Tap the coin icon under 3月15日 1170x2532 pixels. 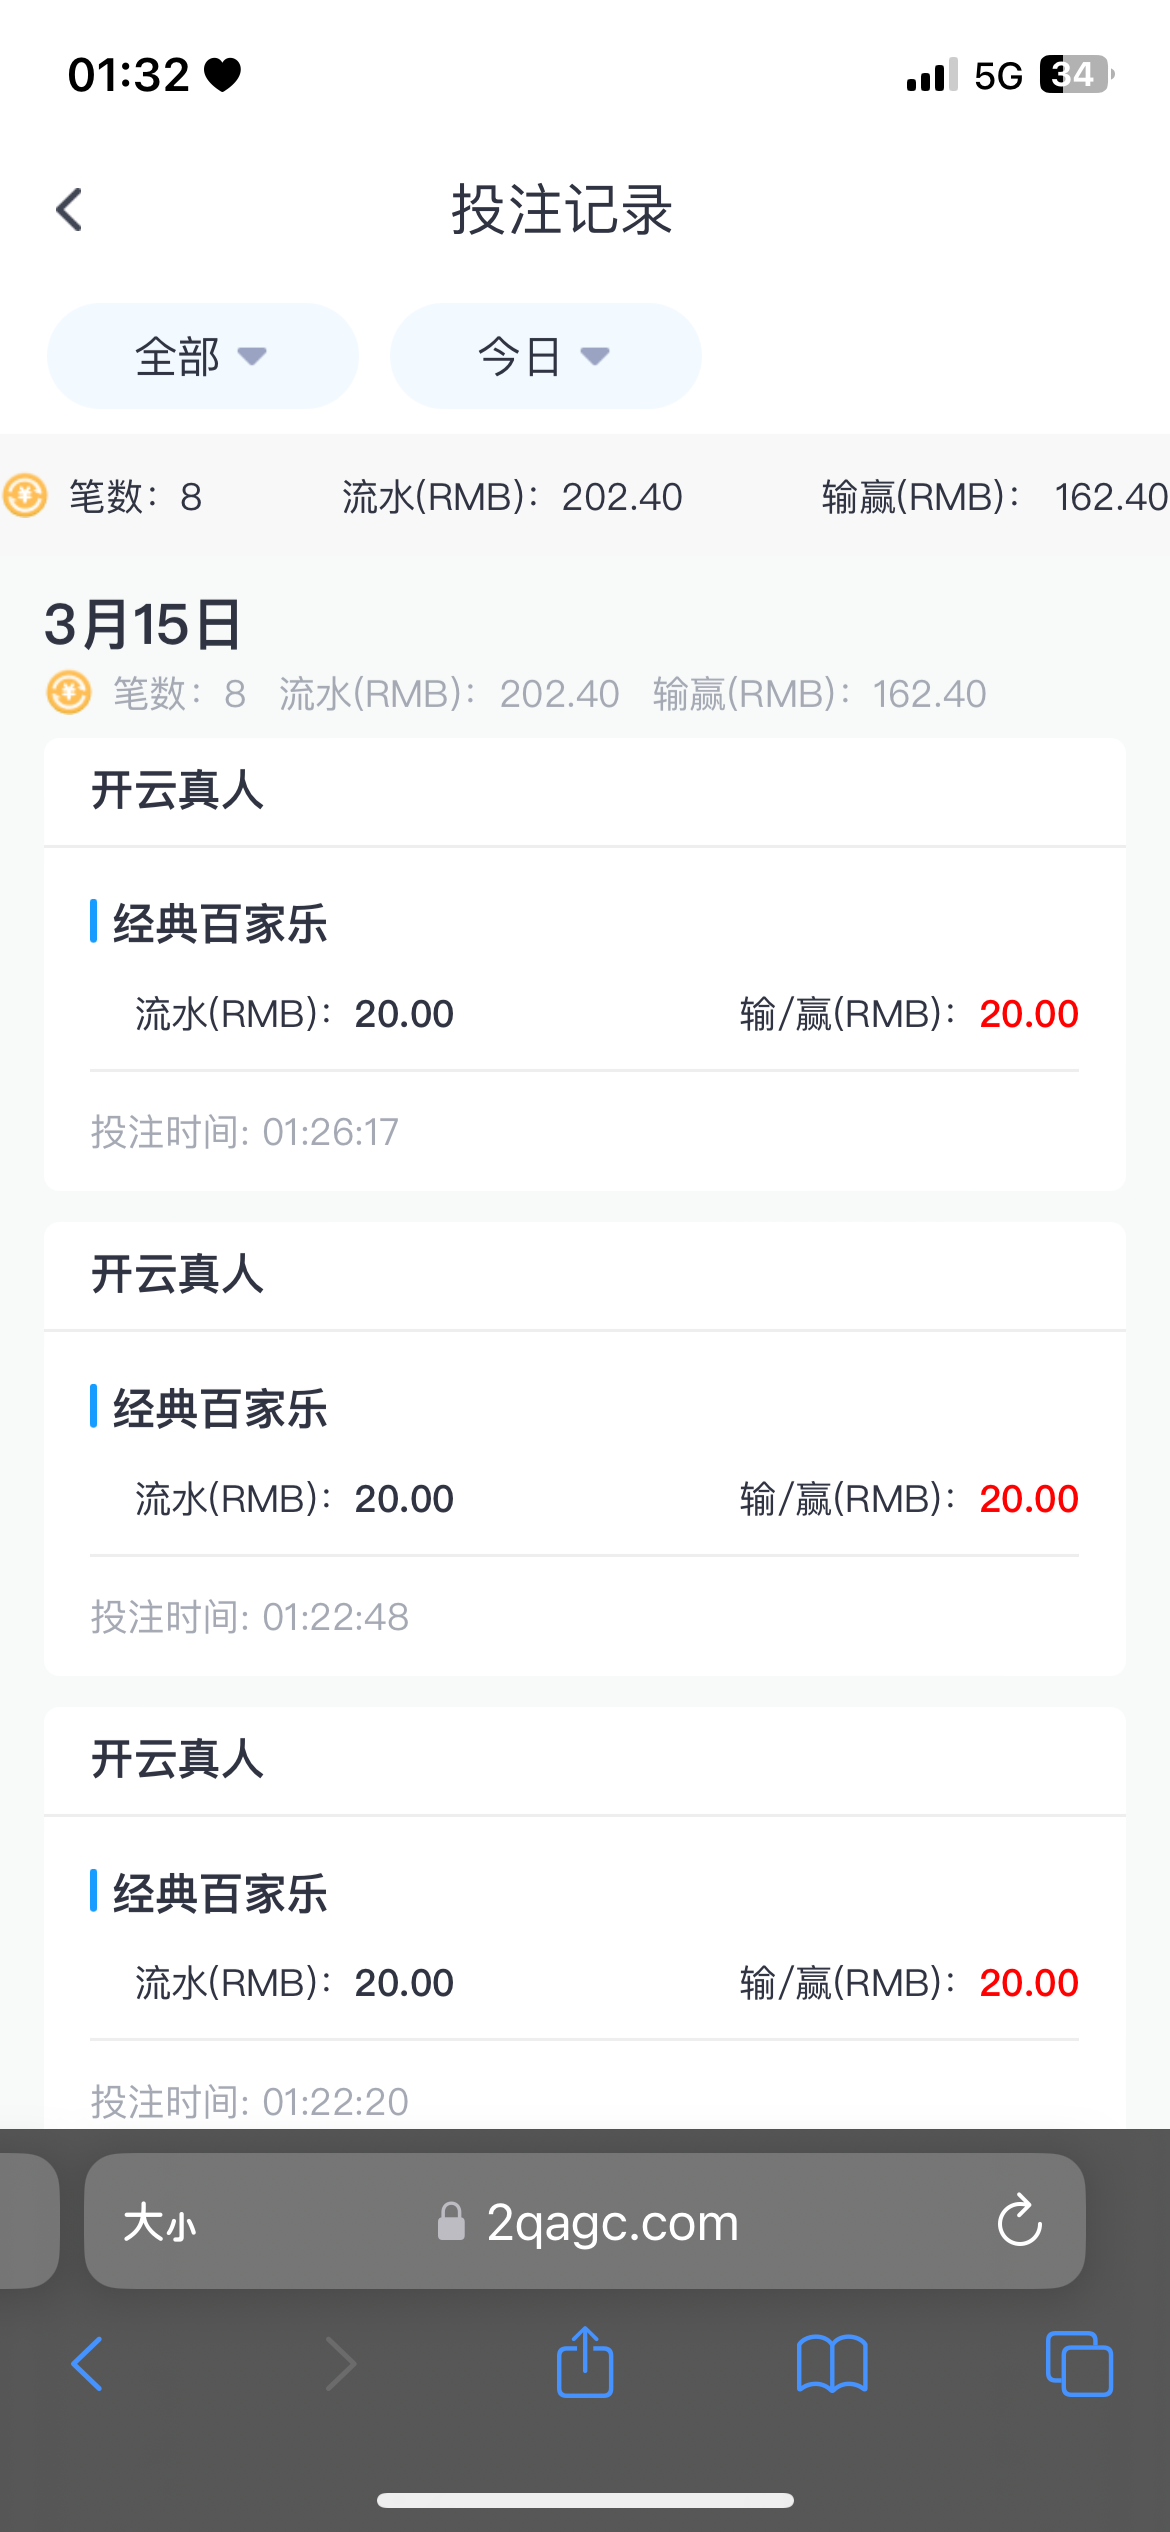point(69,693)
